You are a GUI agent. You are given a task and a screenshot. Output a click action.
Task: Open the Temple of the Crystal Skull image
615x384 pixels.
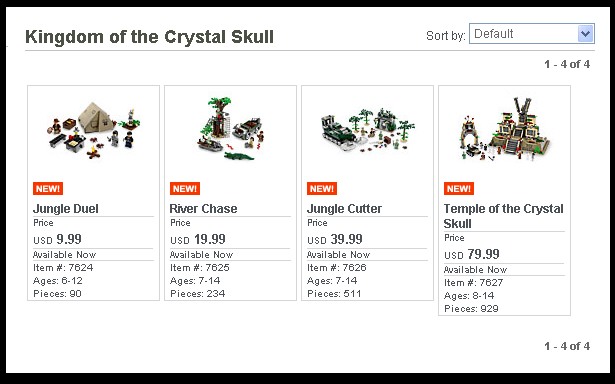click(x=505, y=129)
